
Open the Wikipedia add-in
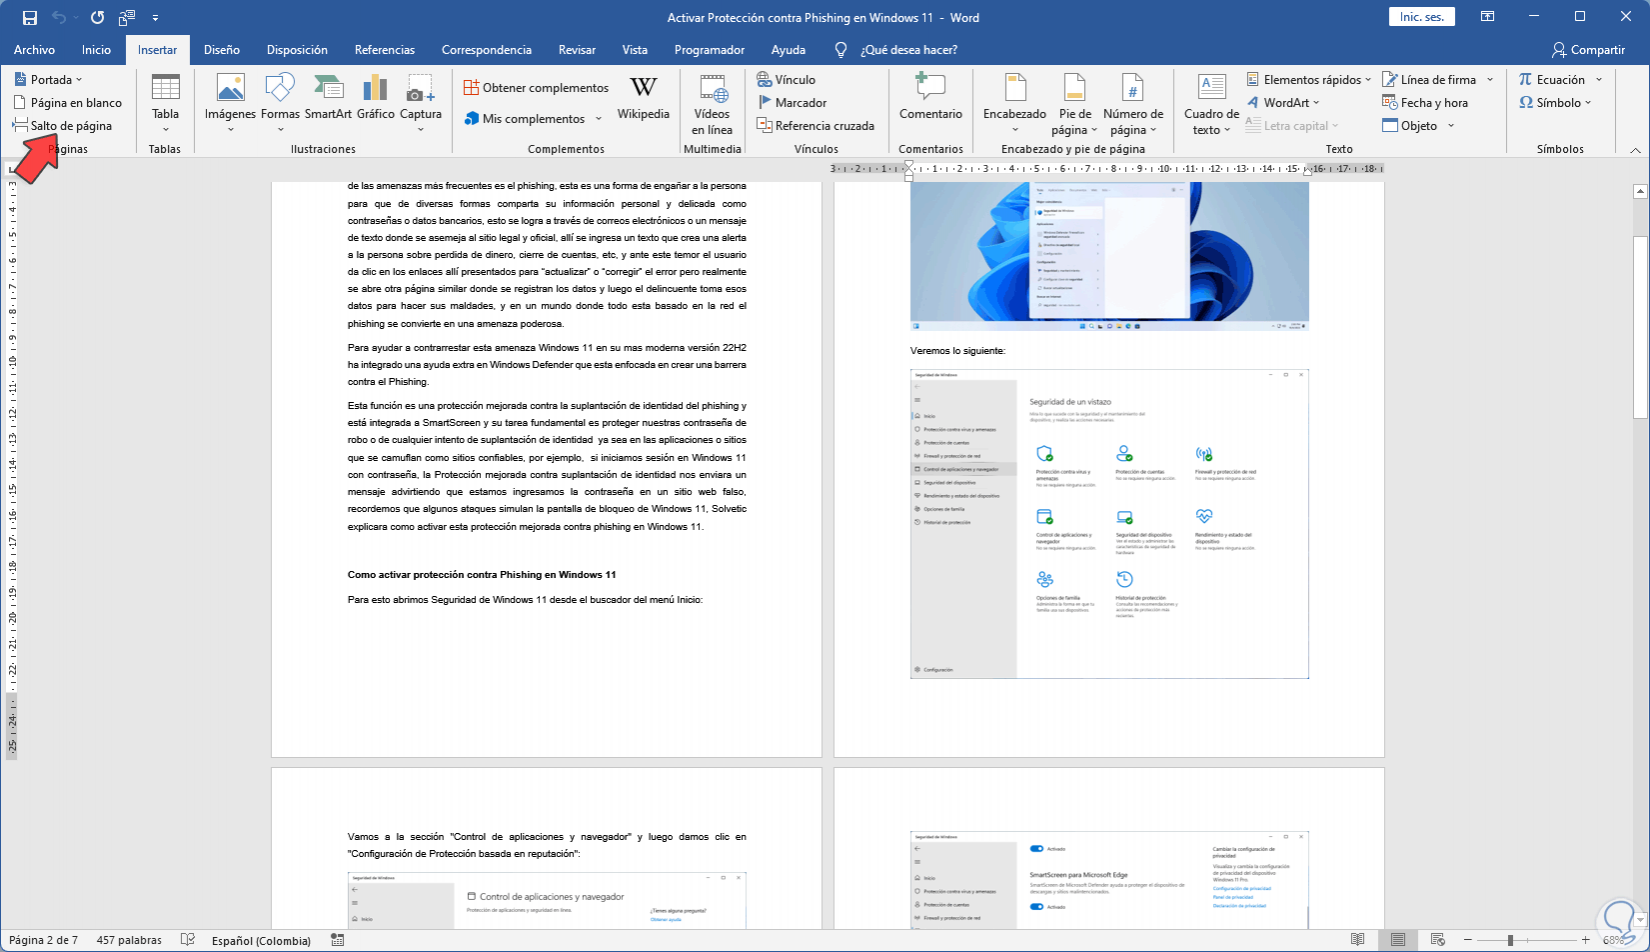643,98
